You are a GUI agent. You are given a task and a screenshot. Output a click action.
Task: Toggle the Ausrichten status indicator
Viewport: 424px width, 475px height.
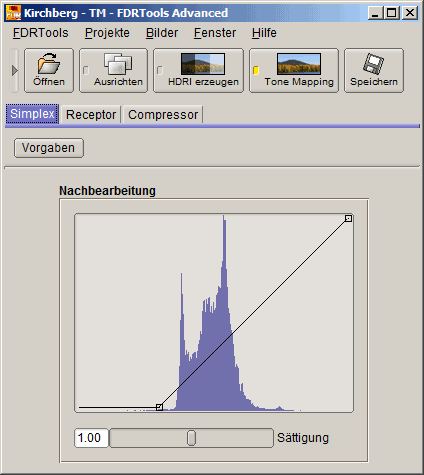click(86, 70)
